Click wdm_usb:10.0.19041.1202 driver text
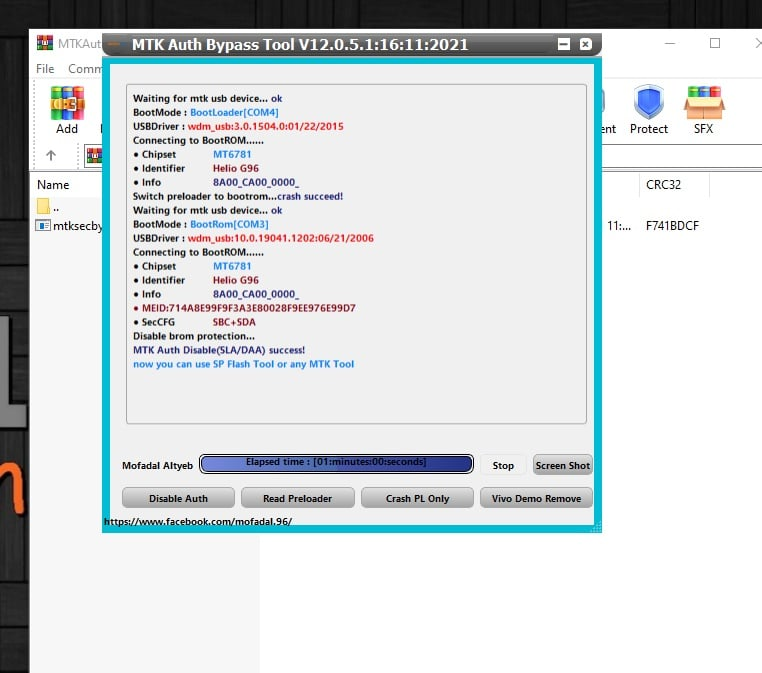This screenshot has height=673, width=762. point(280,238)
